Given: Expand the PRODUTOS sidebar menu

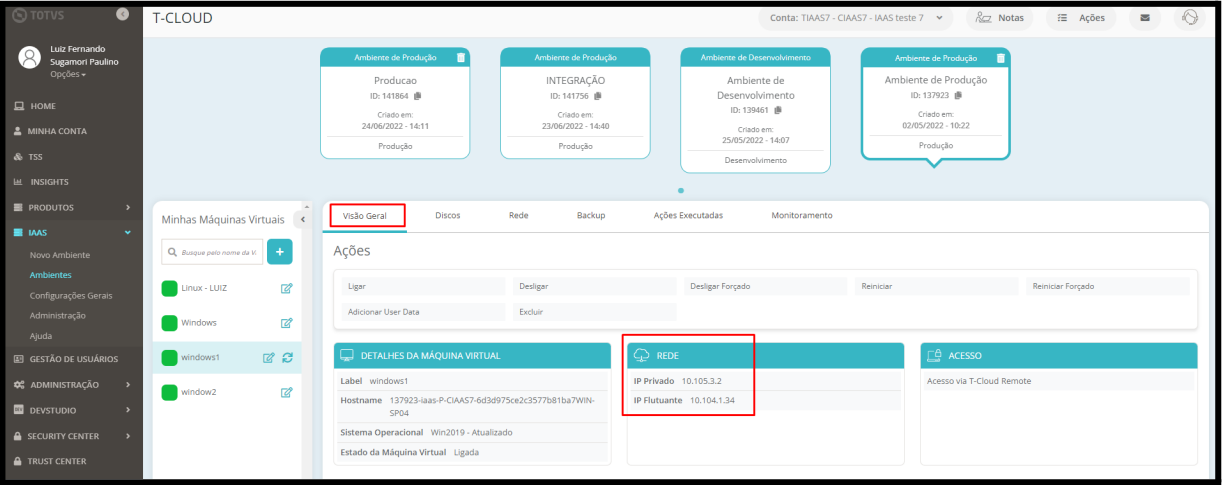Looking at the screenshot, I should coord(71,207).
